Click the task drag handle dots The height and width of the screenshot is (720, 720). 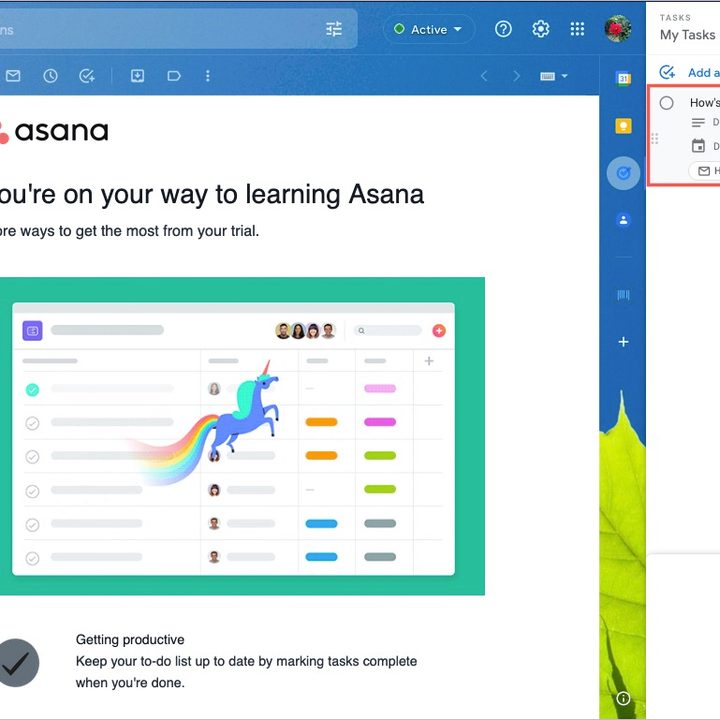pos(655,138)
